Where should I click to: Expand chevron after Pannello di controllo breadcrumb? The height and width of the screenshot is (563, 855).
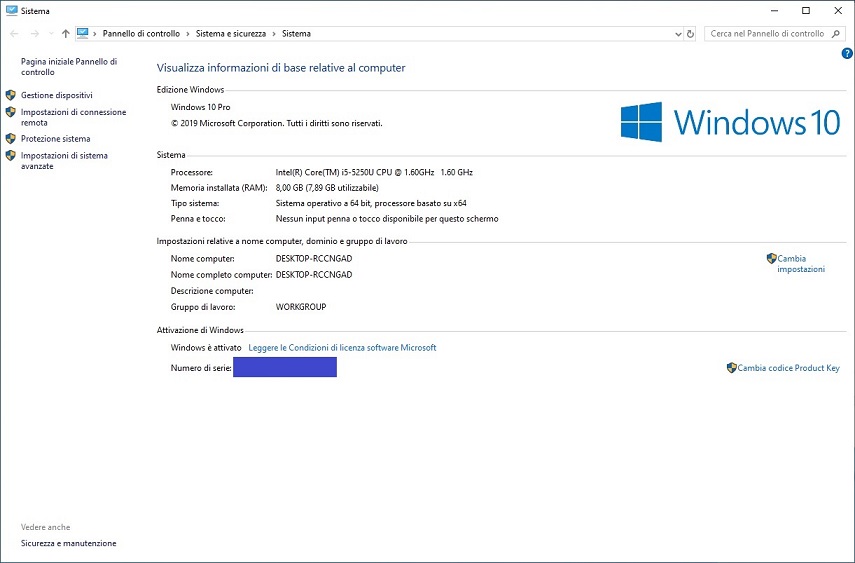[x=188, y=34]
